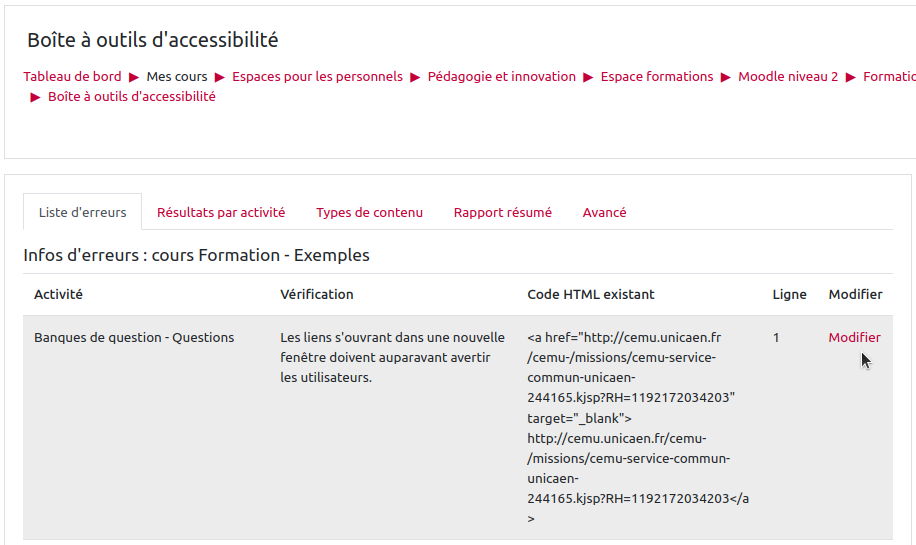Image resolution: width=916 pixels, height=545 pixels.
Task: Open Boîte à outils d'accessibilité breadcrumb link
Action: 131,97
